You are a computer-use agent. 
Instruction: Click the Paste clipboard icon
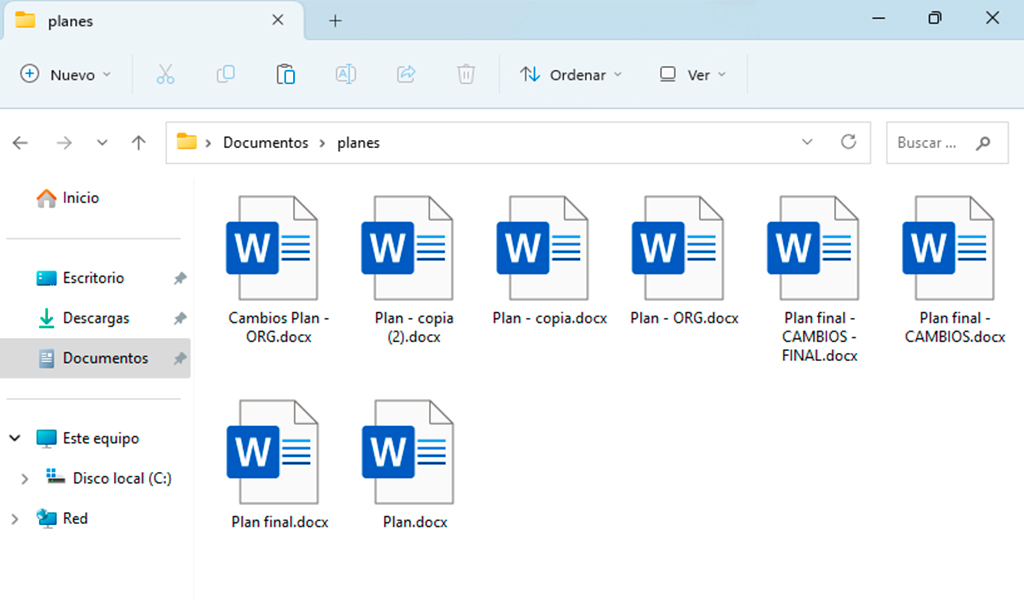(x=286, y=74)
